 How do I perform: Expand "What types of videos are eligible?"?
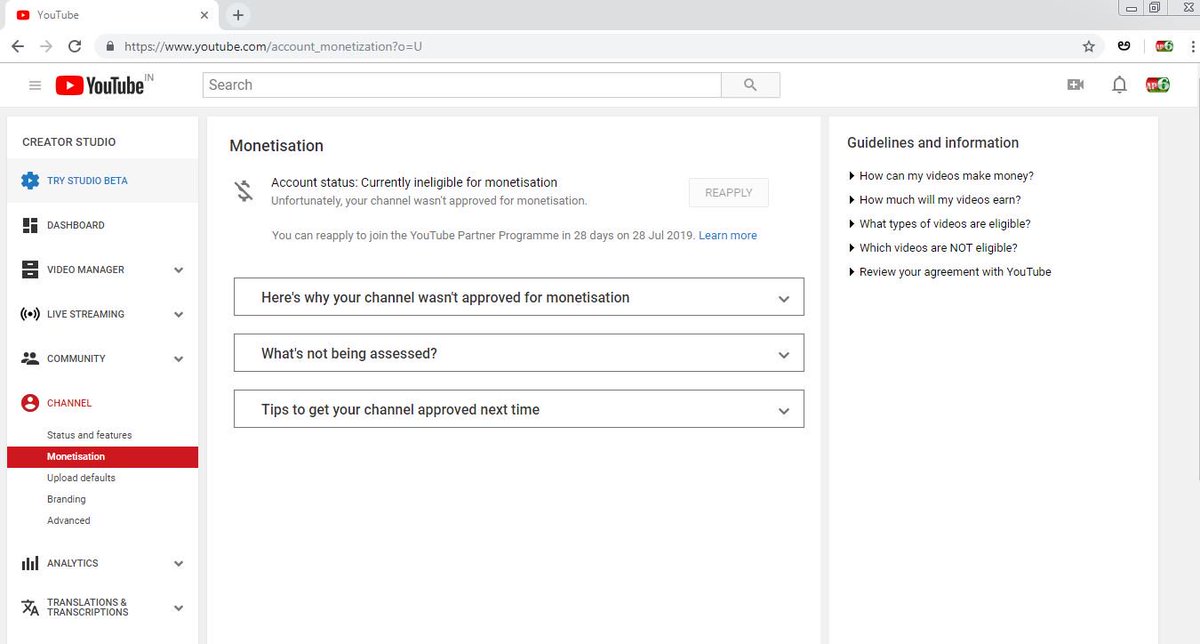click(x=939, y=224)
